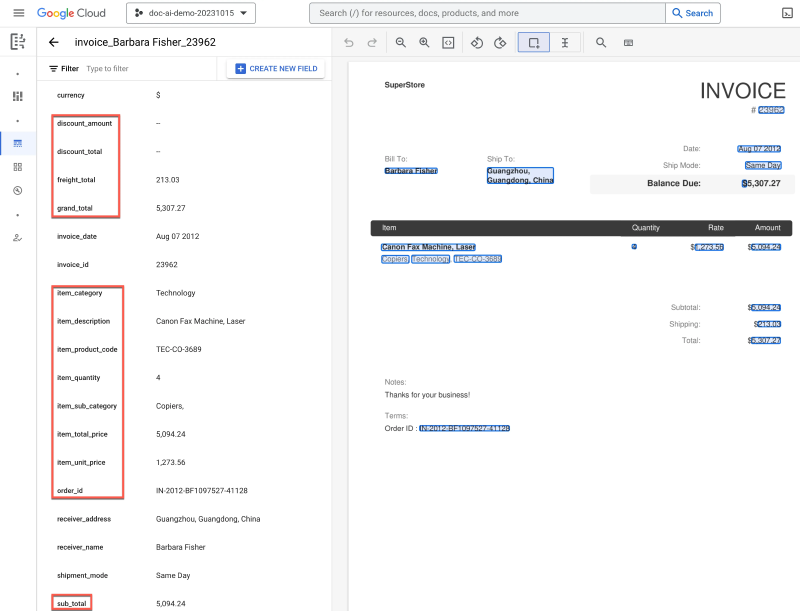Select the item_quantity field
Viewport: 800px width, 611px height.
(x=79, y=377)
